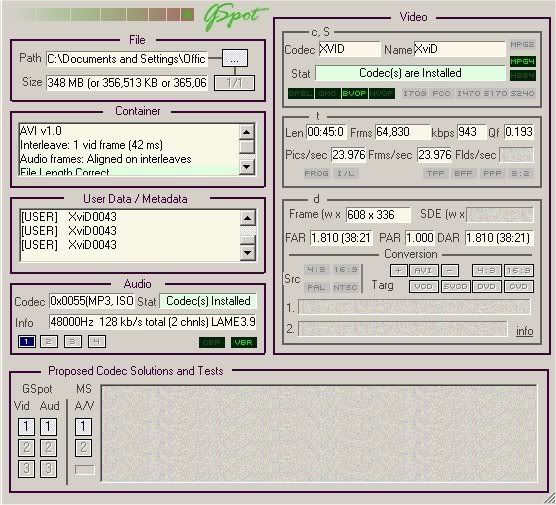Click the conversion minus (-) button
Image resolution: width=556 pixels, height=505 pixels.
450,271
